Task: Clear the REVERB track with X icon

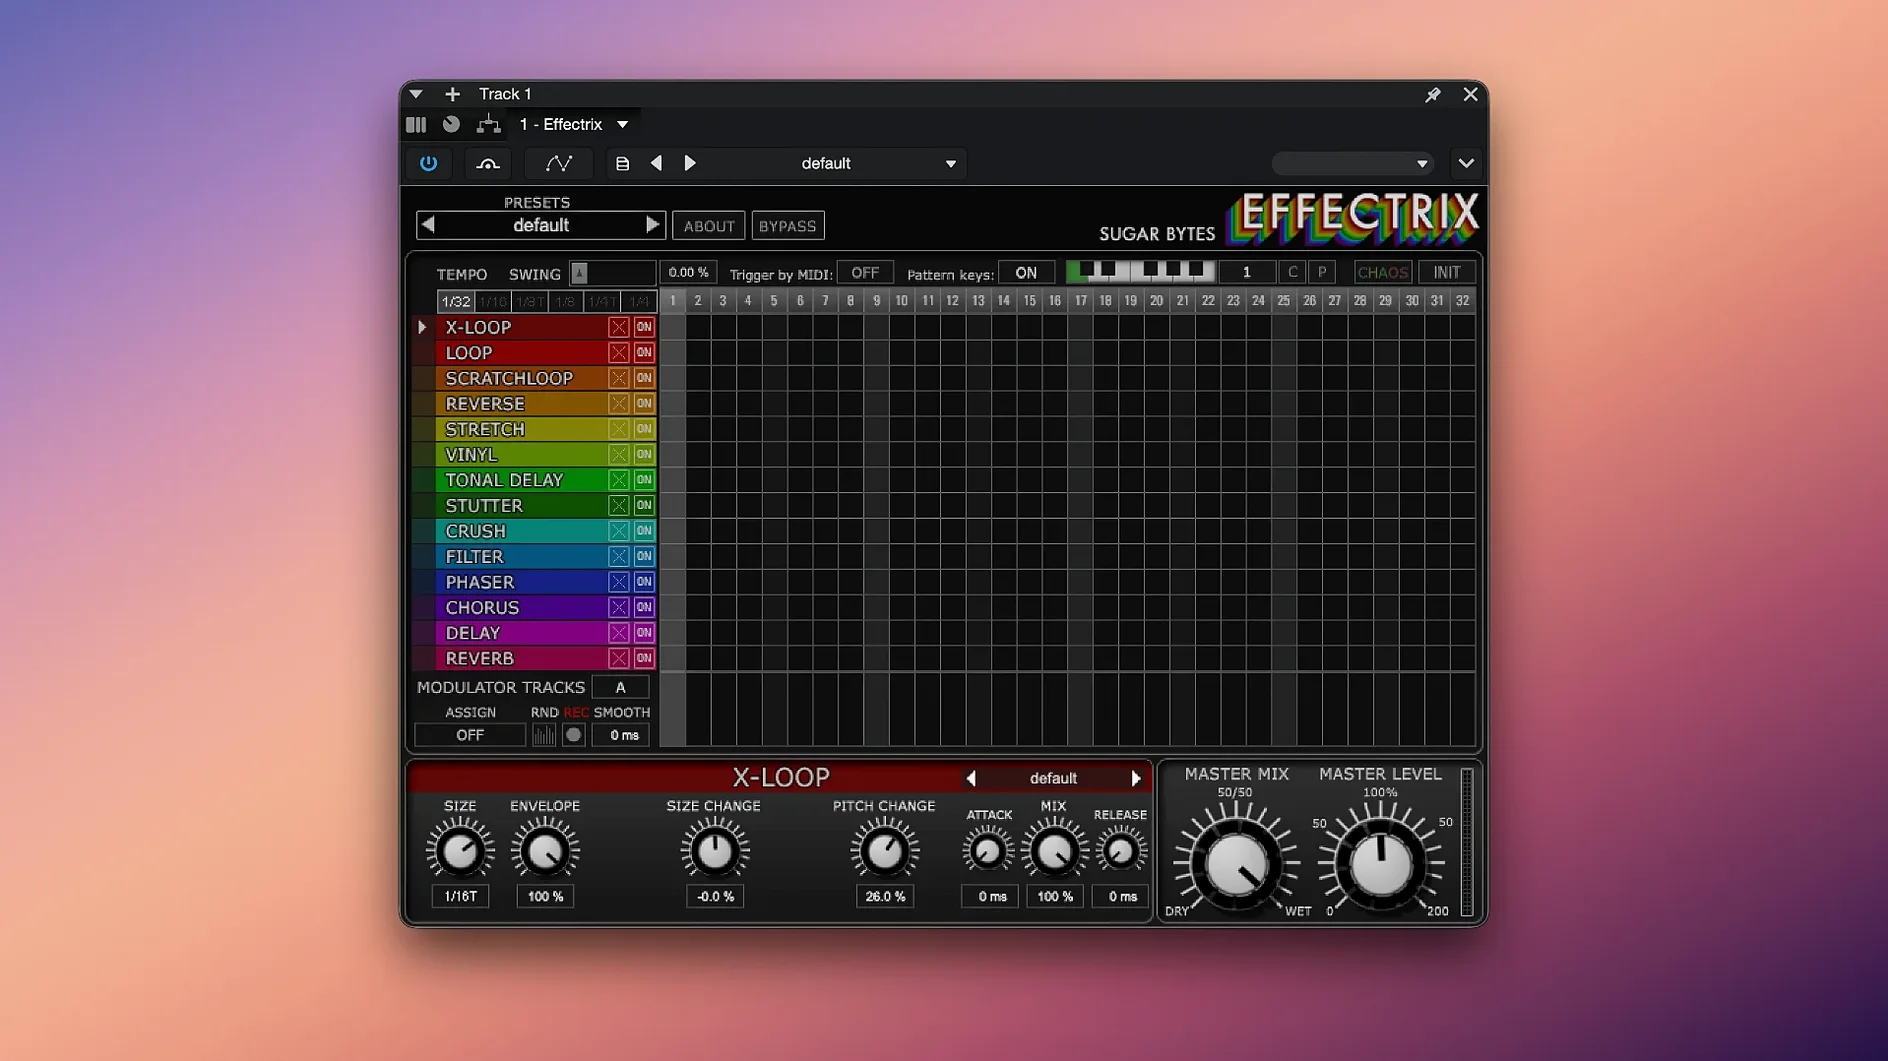Action: [x=619, y=658]
